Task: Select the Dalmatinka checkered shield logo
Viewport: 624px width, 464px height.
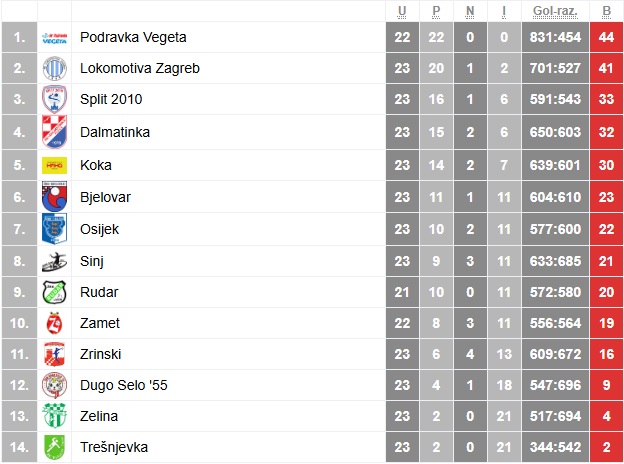Action: [x=55, y=132]
